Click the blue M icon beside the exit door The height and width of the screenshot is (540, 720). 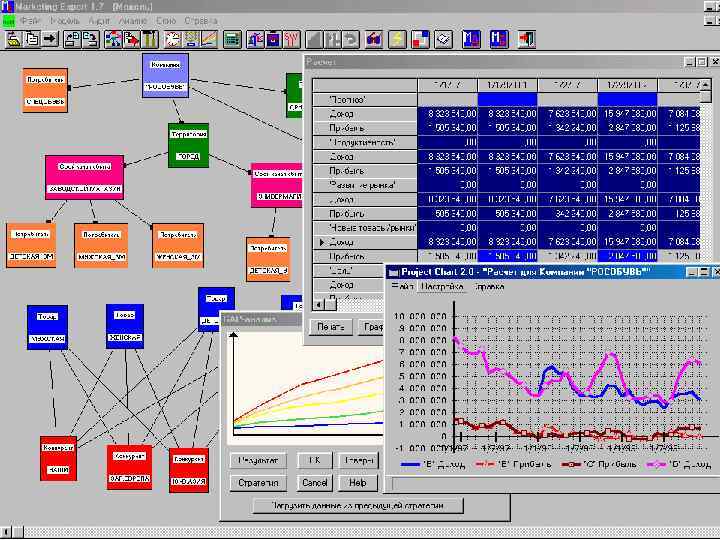499,39
